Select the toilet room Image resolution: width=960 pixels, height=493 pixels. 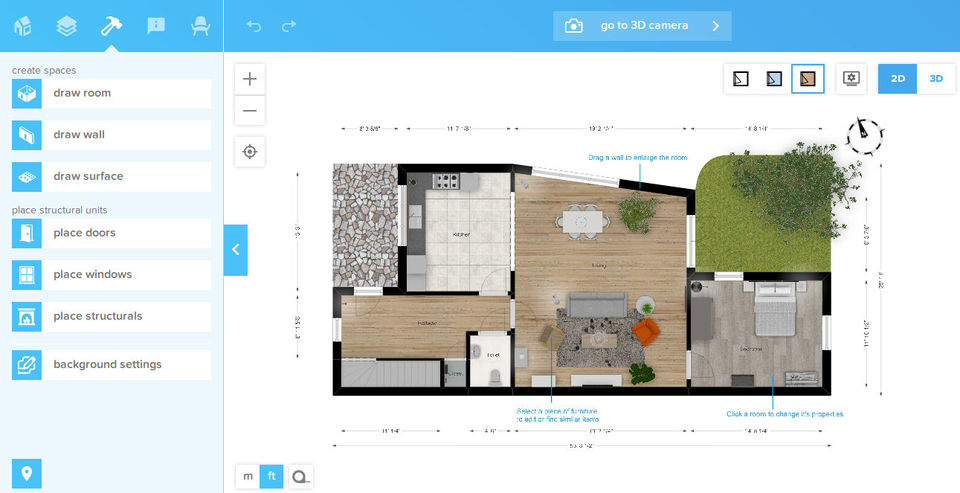(x=490, y=360)
